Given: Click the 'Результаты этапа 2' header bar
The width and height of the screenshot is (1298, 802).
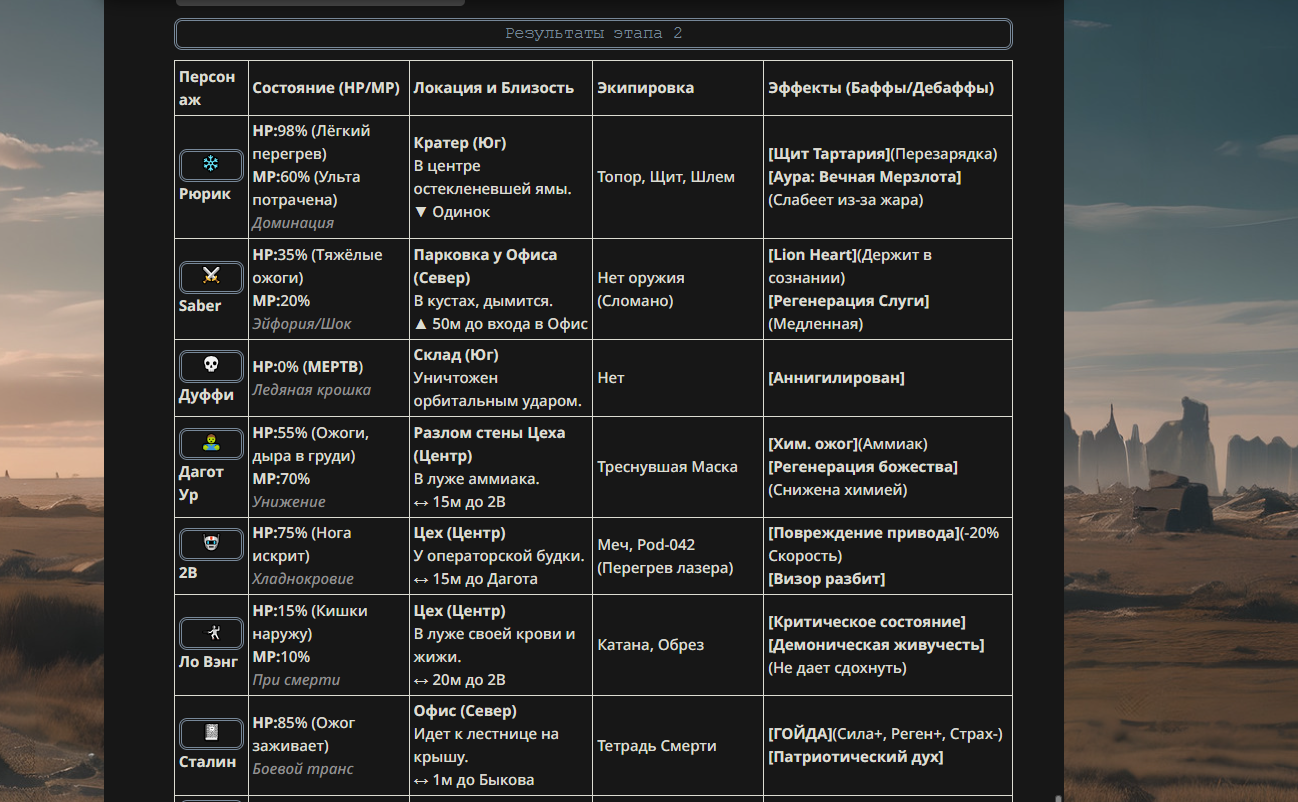Looking at the screenshot, I should (594, 34).
